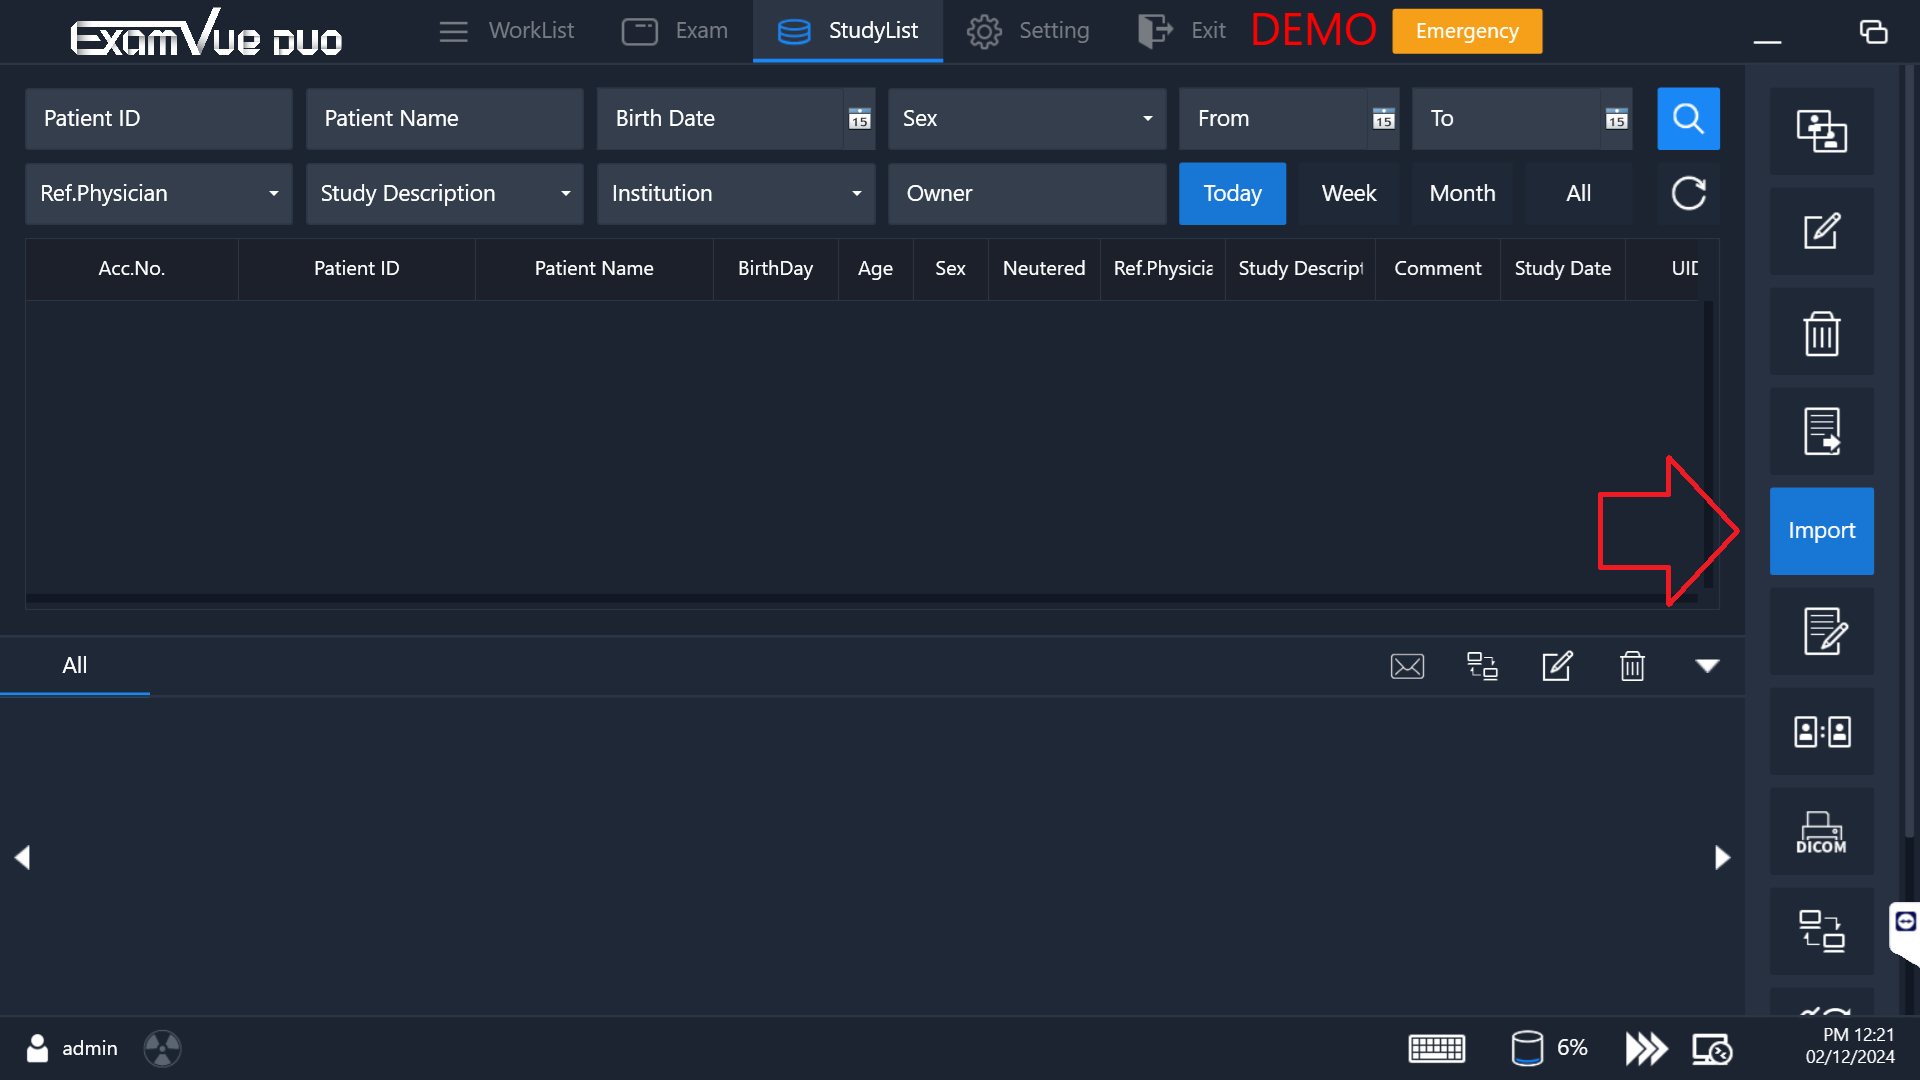This screenshot has height=1080, width=1920.
Task: Open the Ref.Physician dropdown
Action: [x=158, y=194]
